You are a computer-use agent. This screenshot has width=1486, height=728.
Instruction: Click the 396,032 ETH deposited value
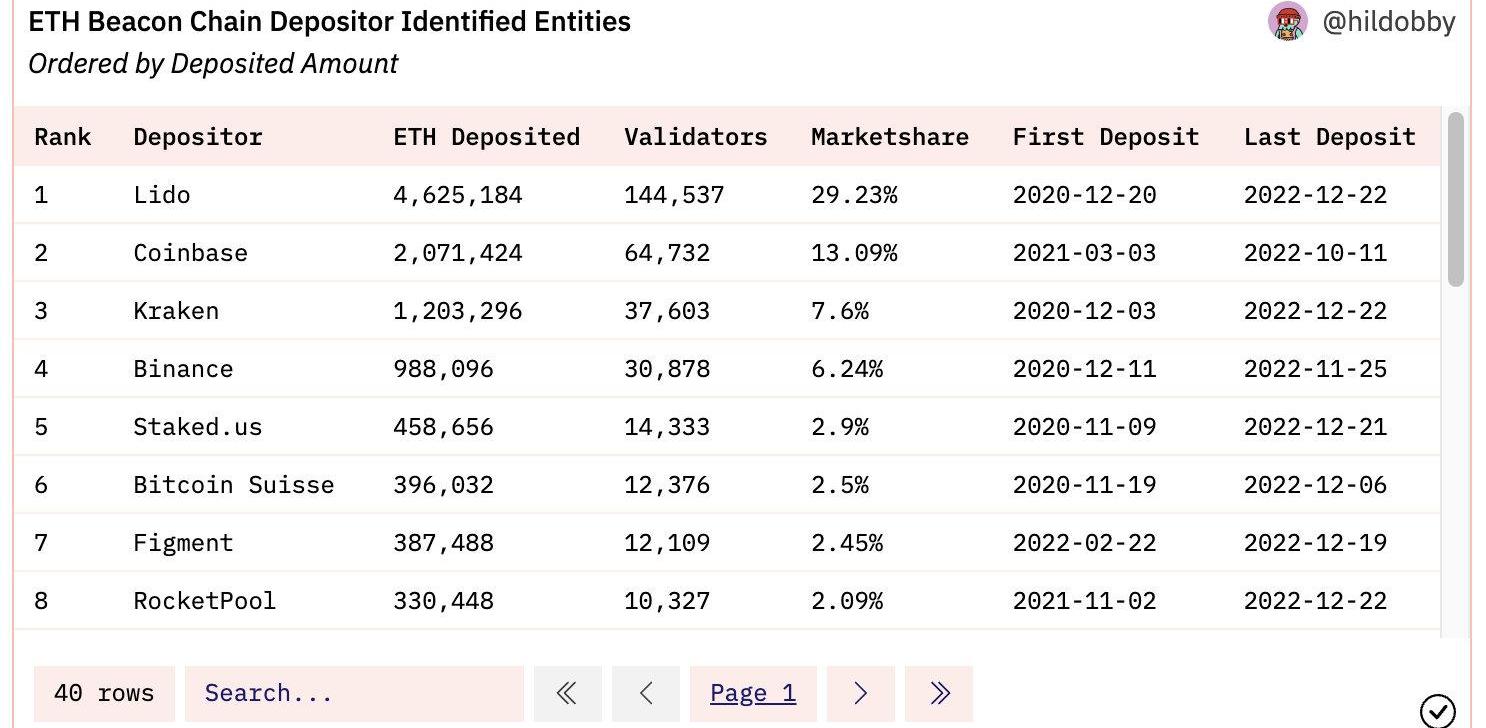444,485
